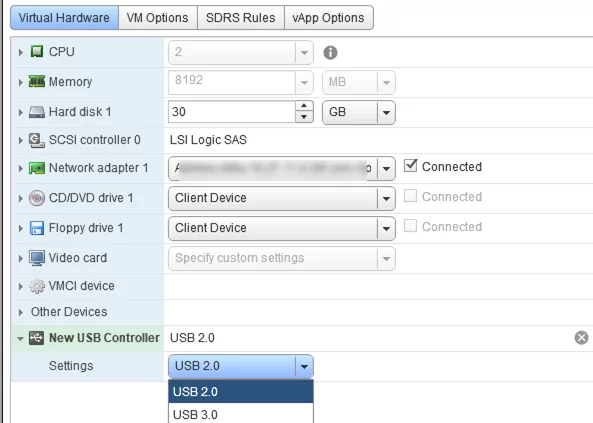Screen dimensions: 593x423
Task: Click the Hard disk size field
Action: click(x=232, y=112)
